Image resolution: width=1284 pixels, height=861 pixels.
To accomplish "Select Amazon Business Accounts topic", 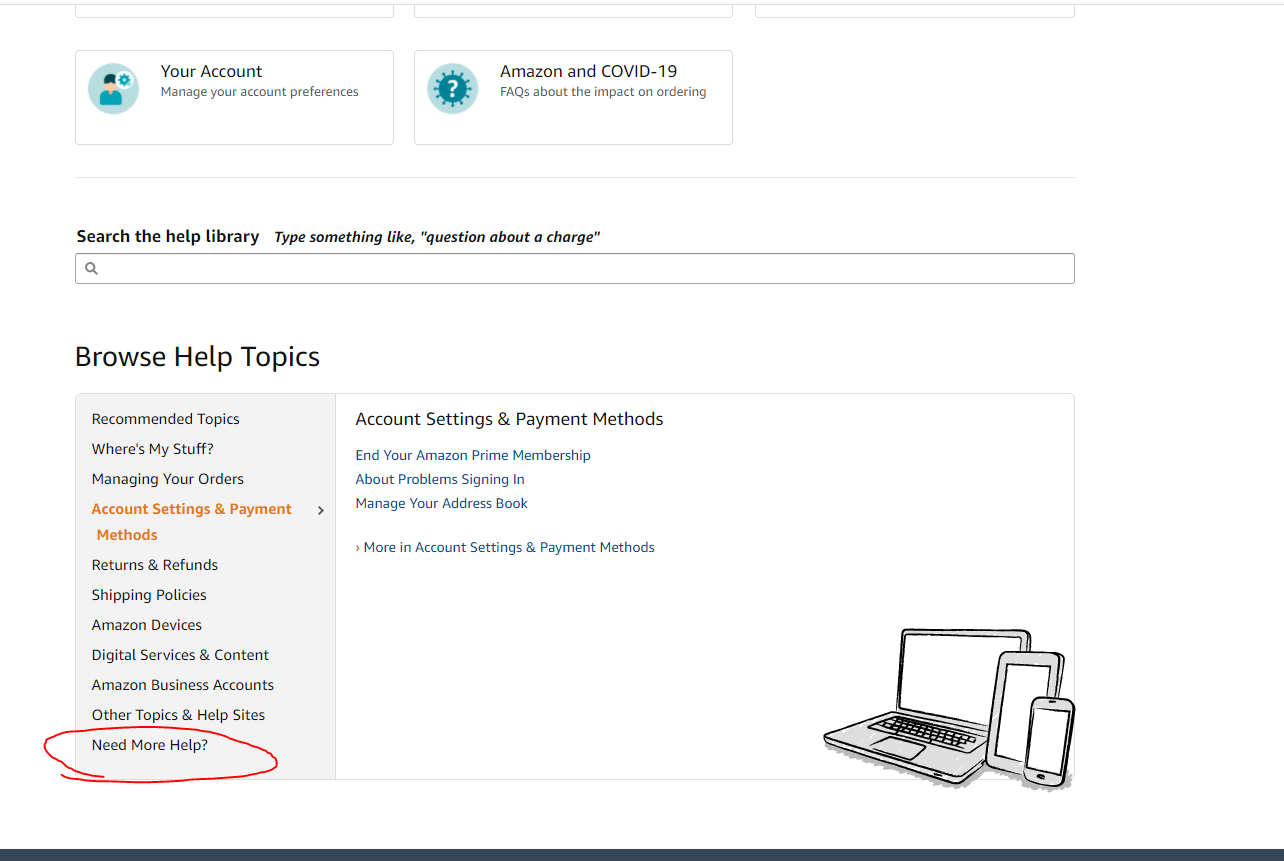I will coord(183,685).
